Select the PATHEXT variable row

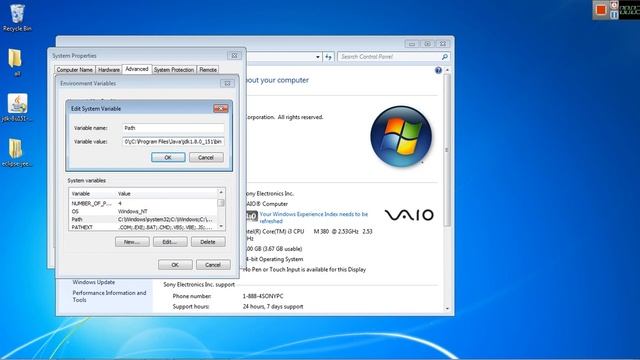pyautogui.click(x=143, y=227)
